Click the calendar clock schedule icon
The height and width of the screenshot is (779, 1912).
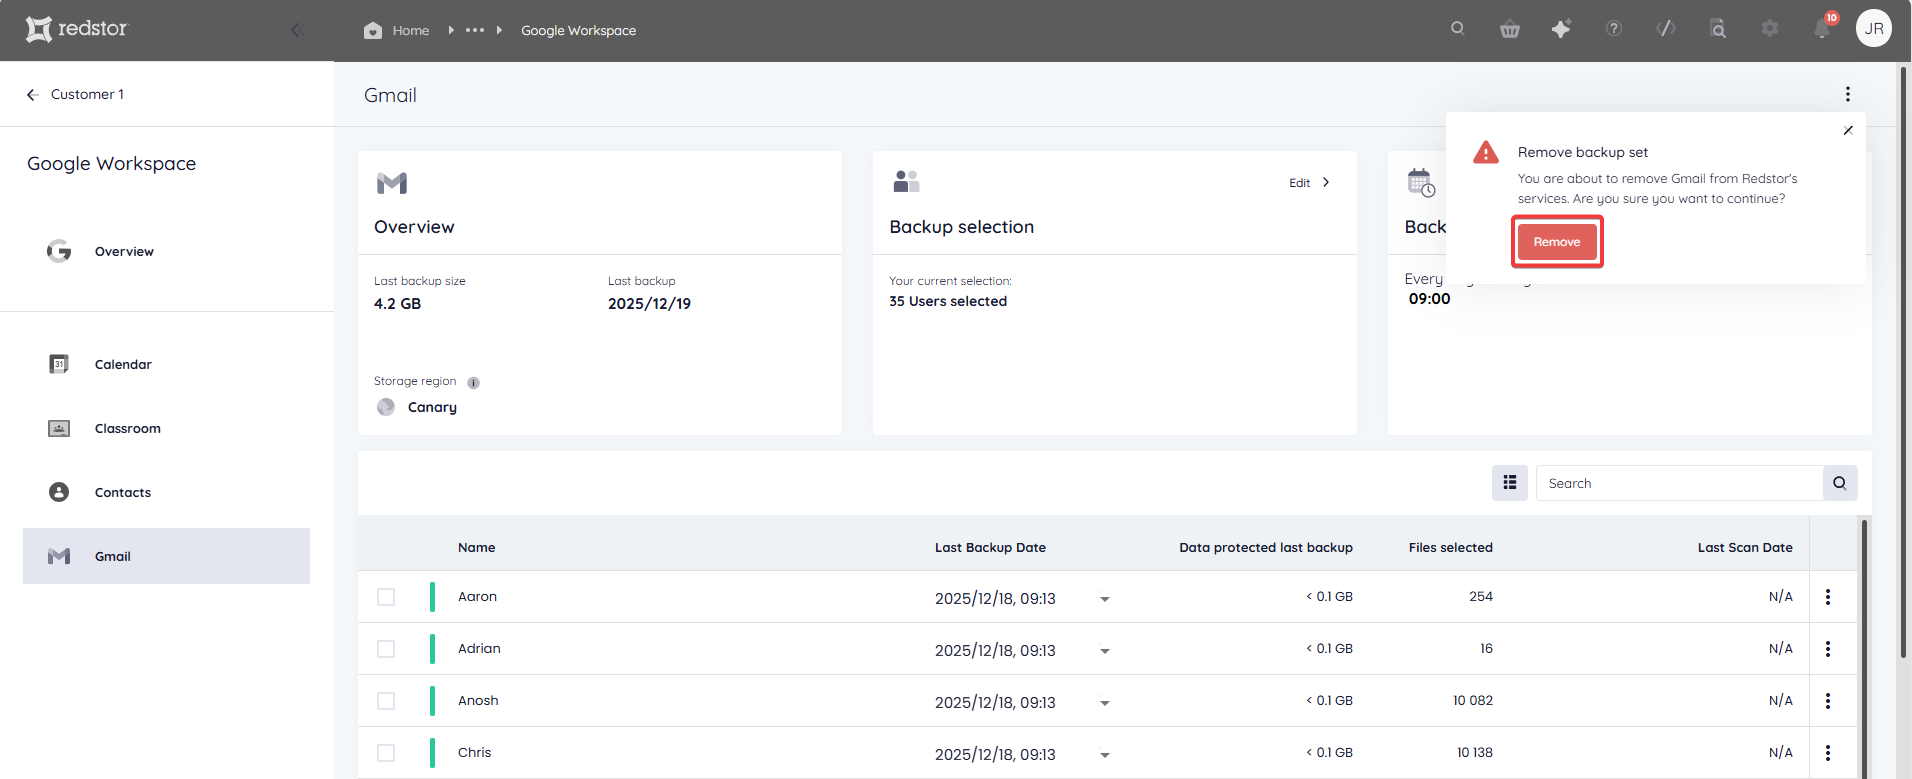point(1421,182)
